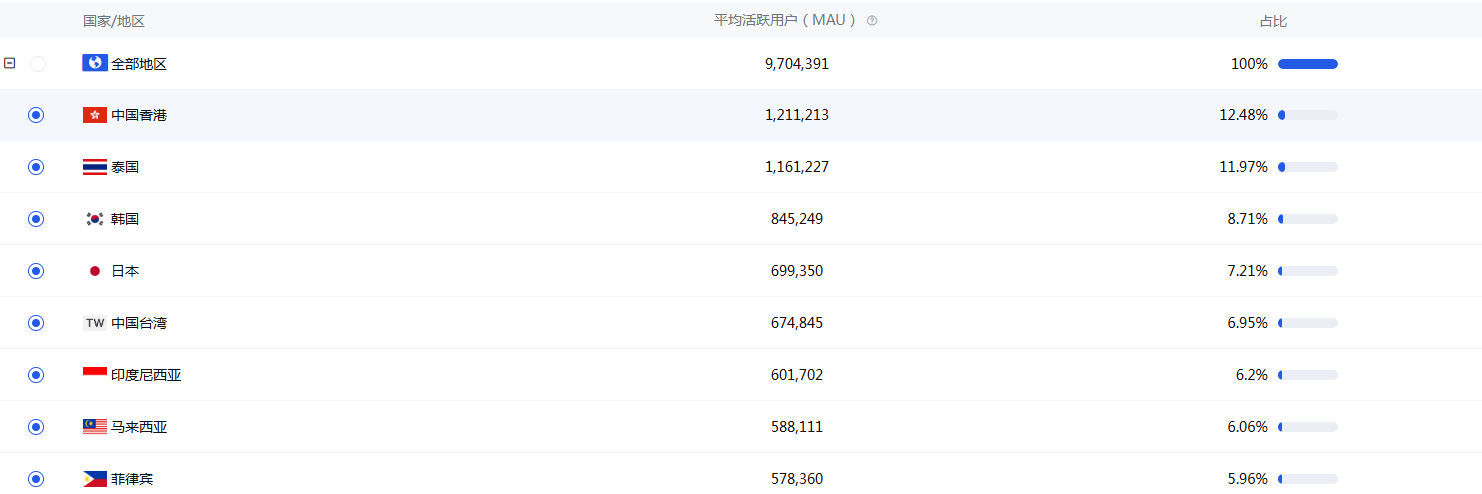Click the 100% proportion bar
Viewport: 1482px width, 494px height.
(x=1307, y=64)
